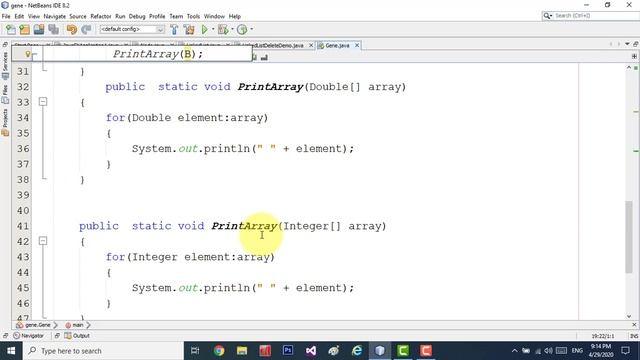Open the Debug menu
640x360 pixels.
click(137, 16)
